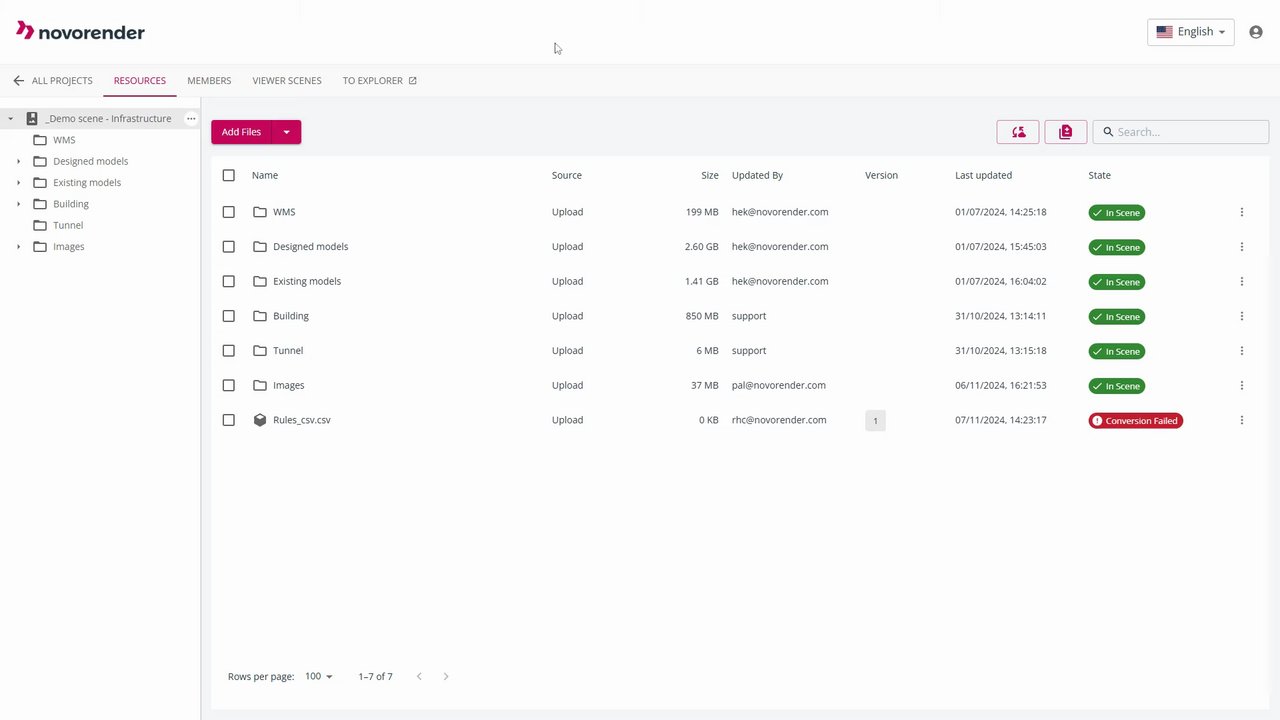The image size is (1280, 720).
Task: Switch to the Members tab
Action: tap(209, 81)
